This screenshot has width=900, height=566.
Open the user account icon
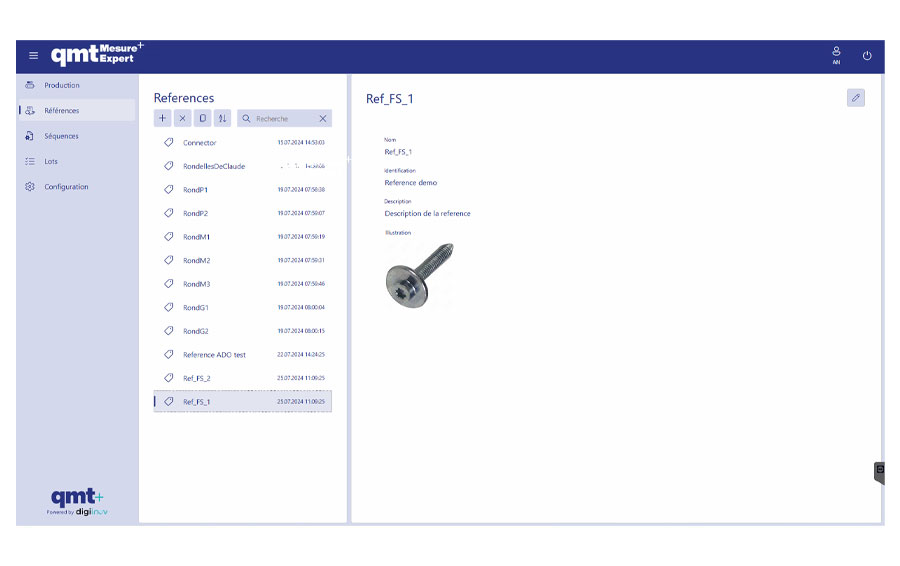click(x=836, y=55)
